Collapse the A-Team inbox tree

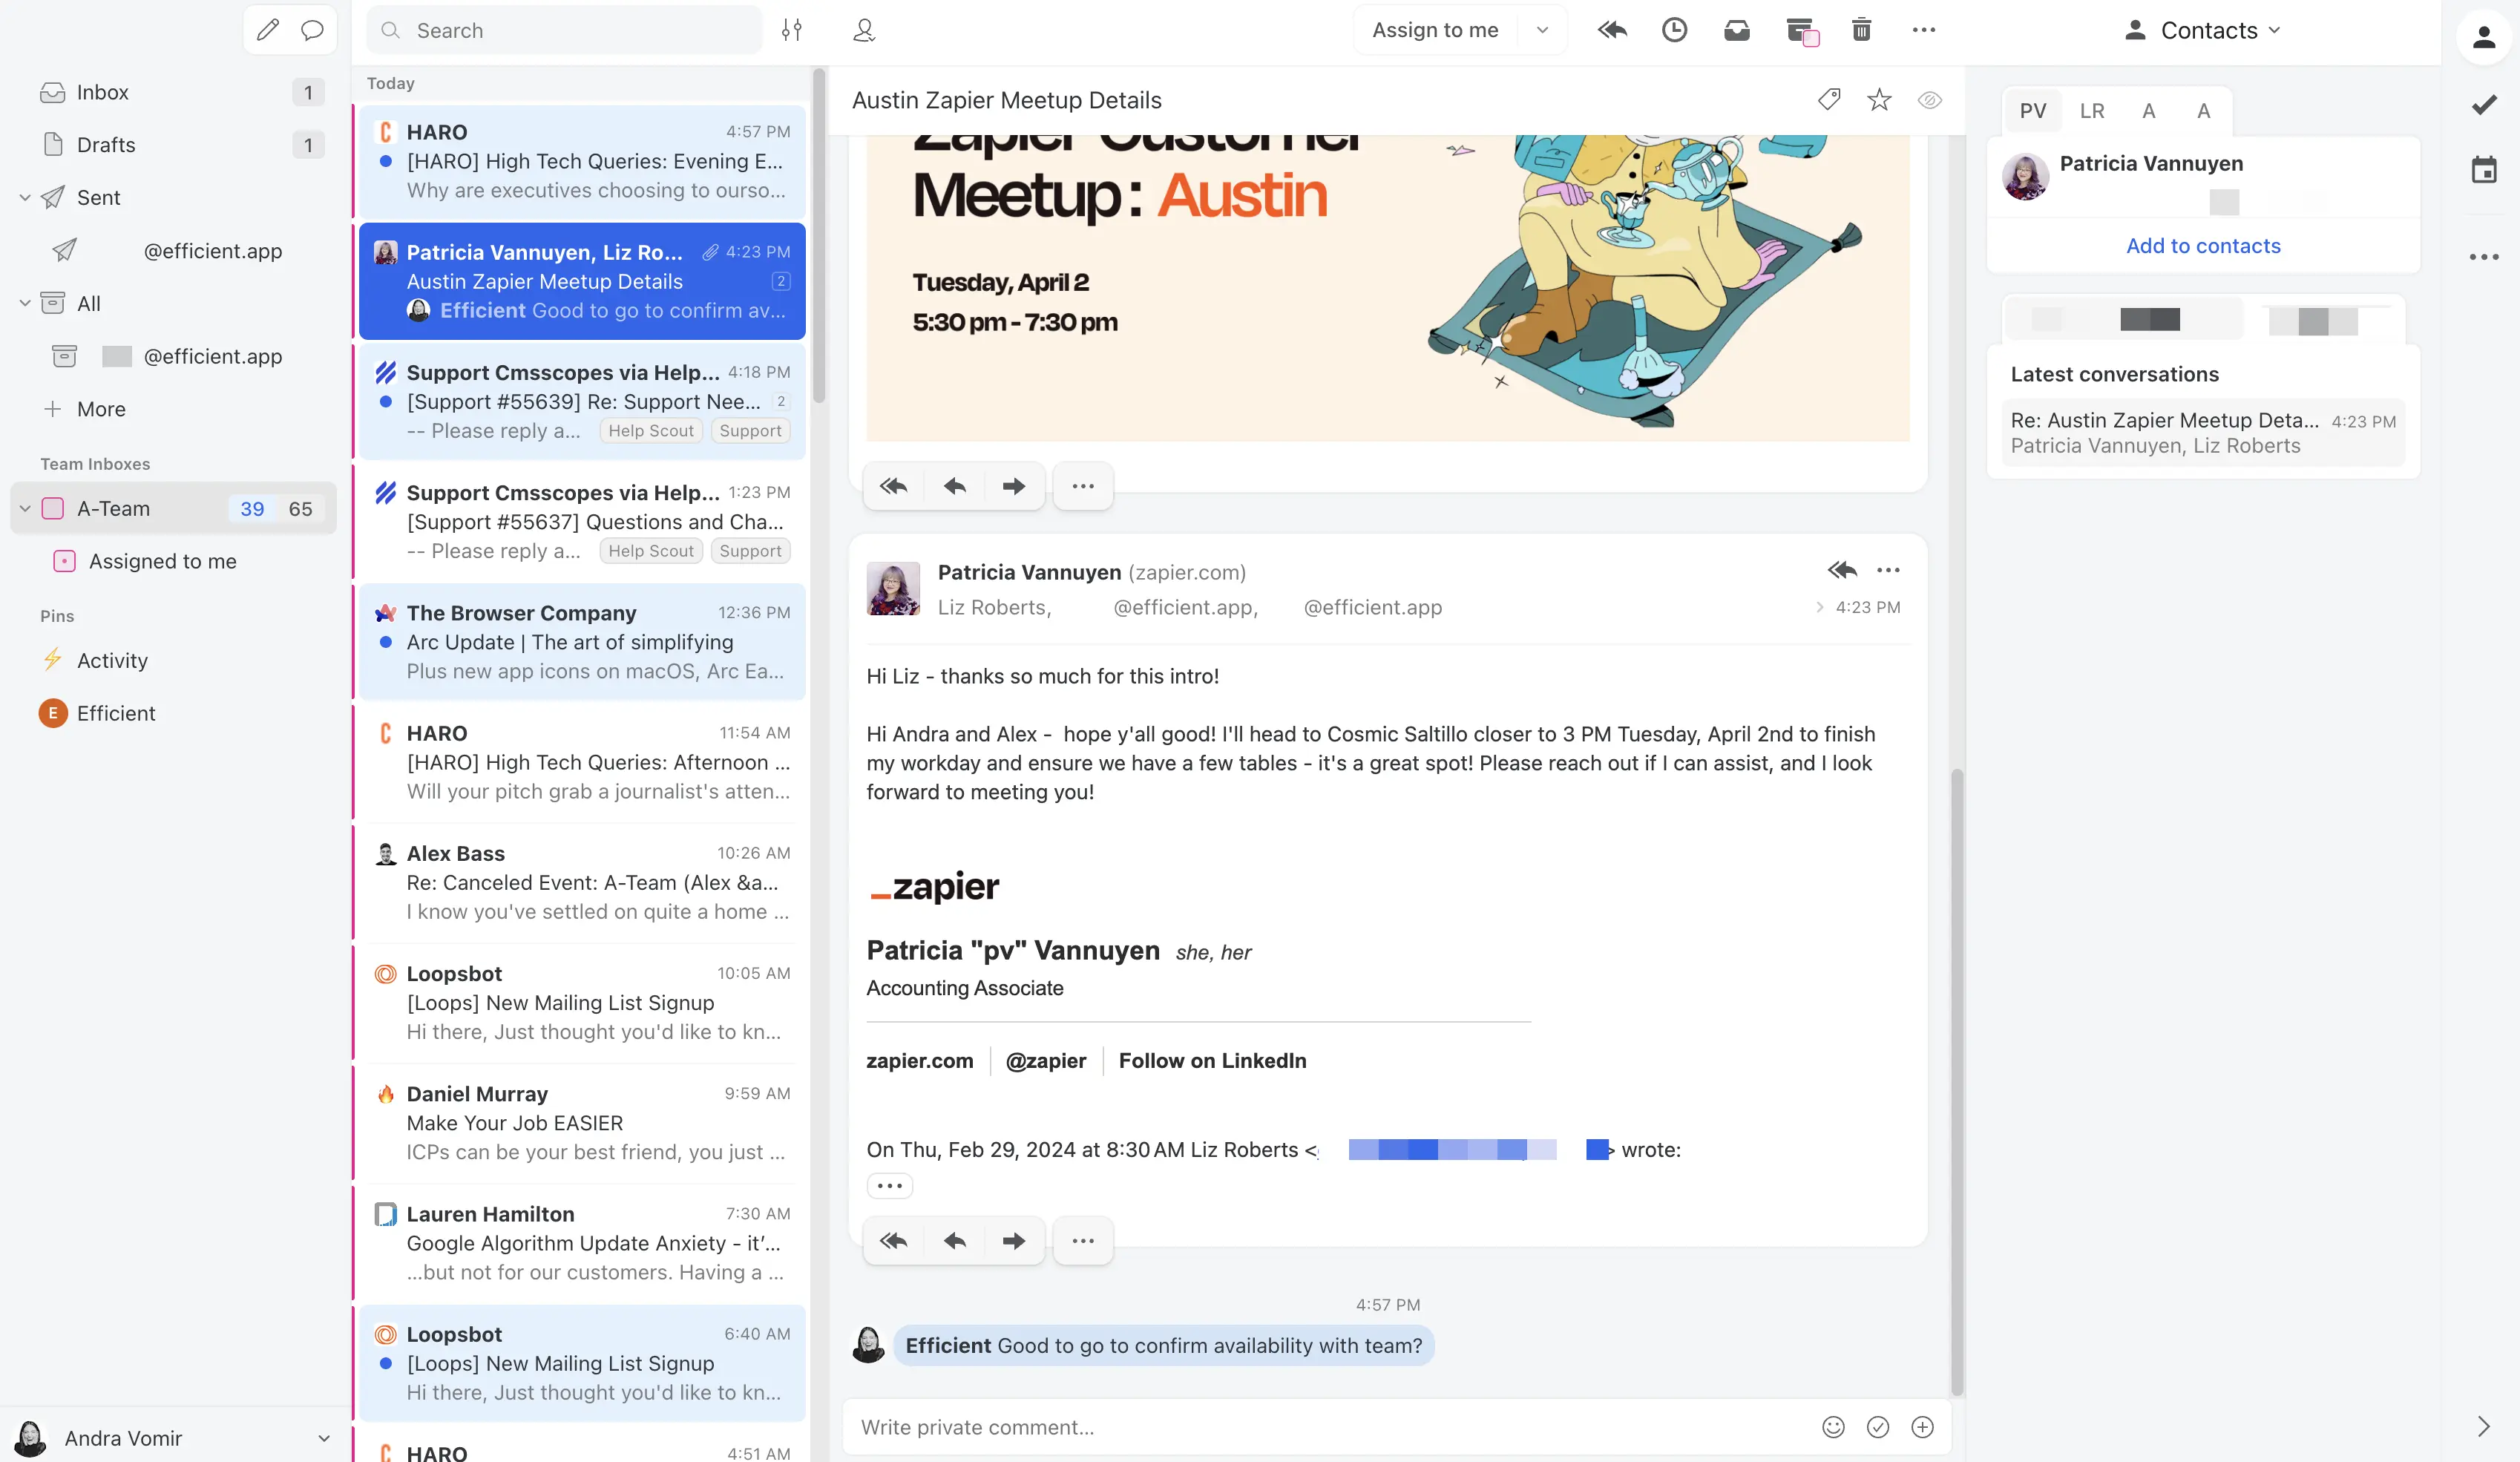tap(25, 508)
